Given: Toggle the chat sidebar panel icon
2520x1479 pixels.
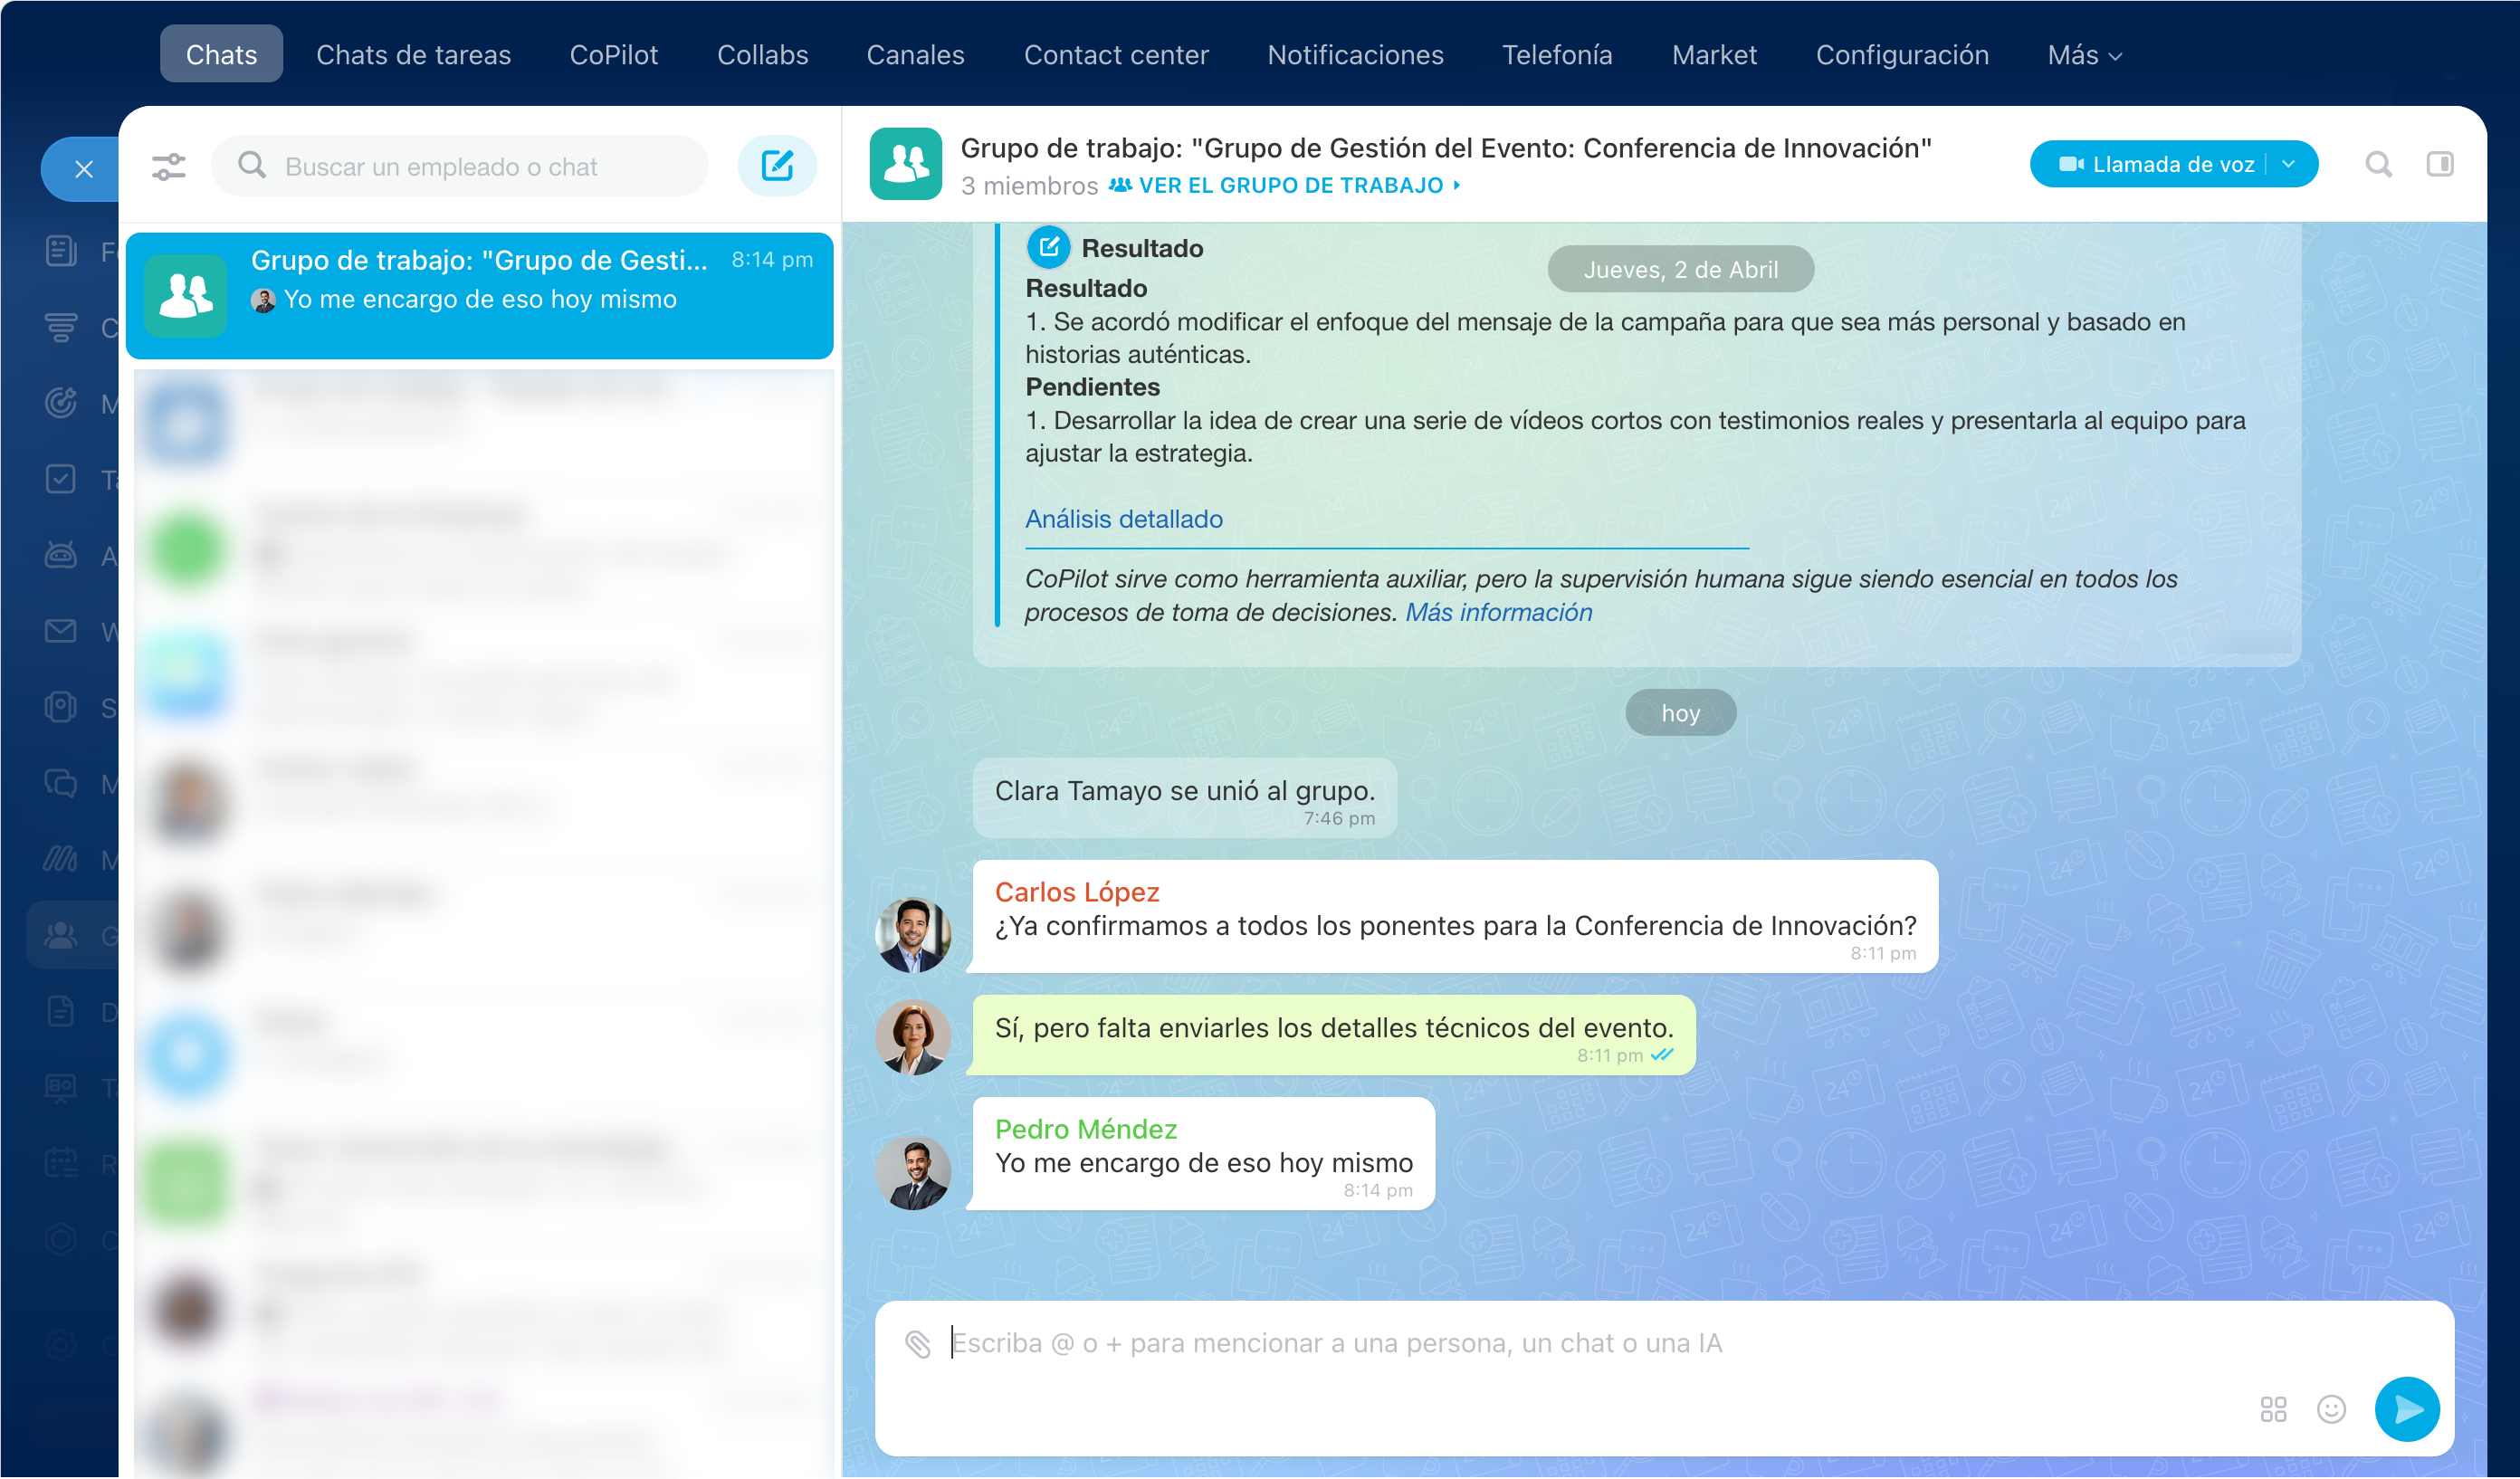Looking at the screenshot, I should coord(2440,164).
